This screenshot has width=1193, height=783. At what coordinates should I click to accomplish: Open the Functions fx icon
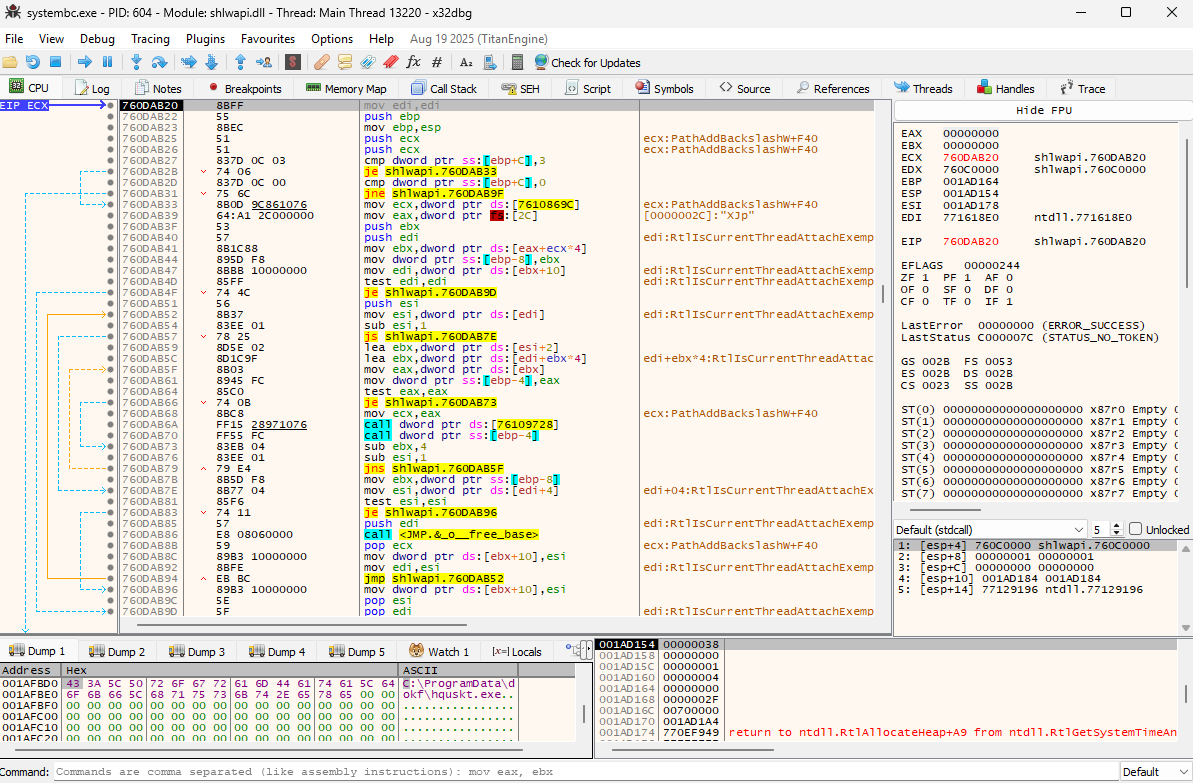413,62
